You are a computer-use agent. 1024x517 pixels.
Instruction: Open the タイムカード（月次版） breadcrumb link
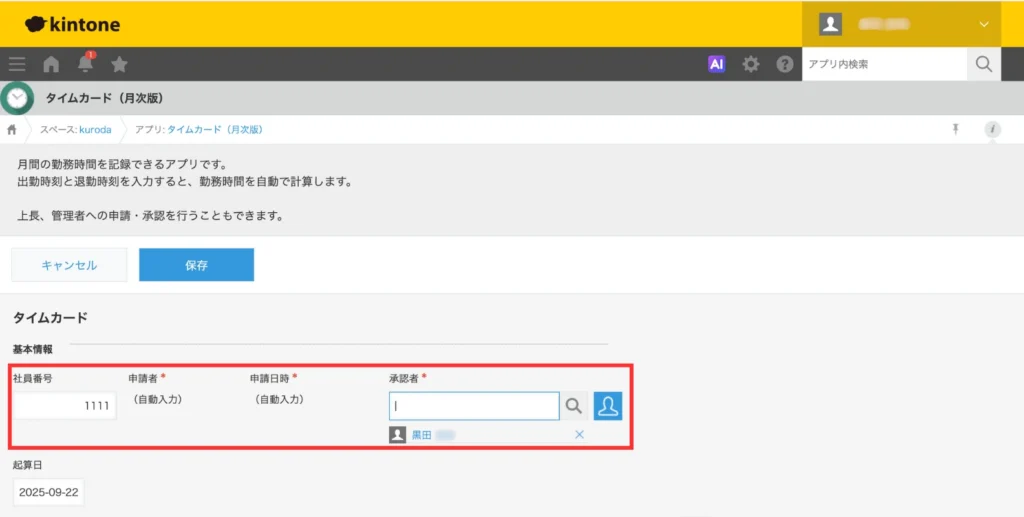pyautogui.click(x=214, y=130)
